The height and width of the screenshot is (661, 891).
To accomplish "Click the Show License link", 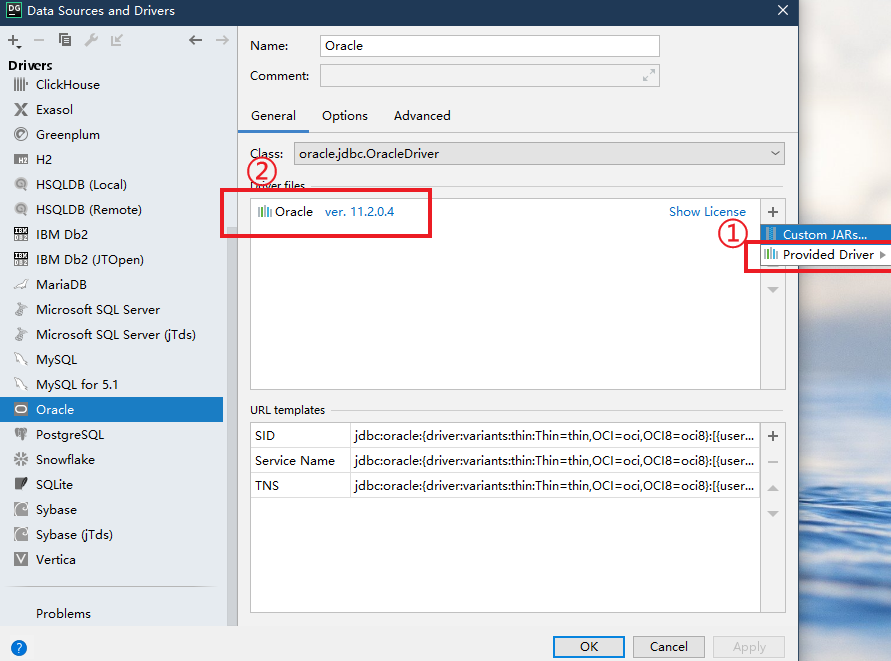I will (707, 212).
